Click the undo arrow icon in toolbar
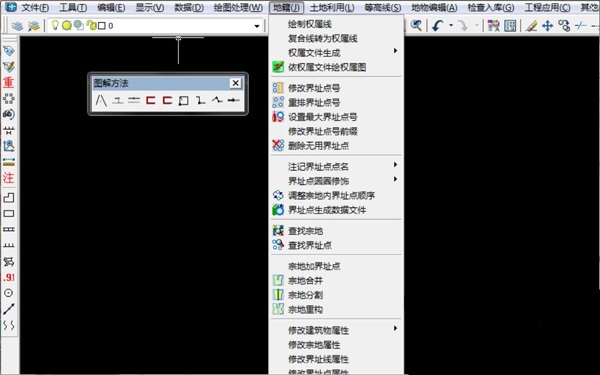Screen dimensions: 600x375 pos(437,26)
